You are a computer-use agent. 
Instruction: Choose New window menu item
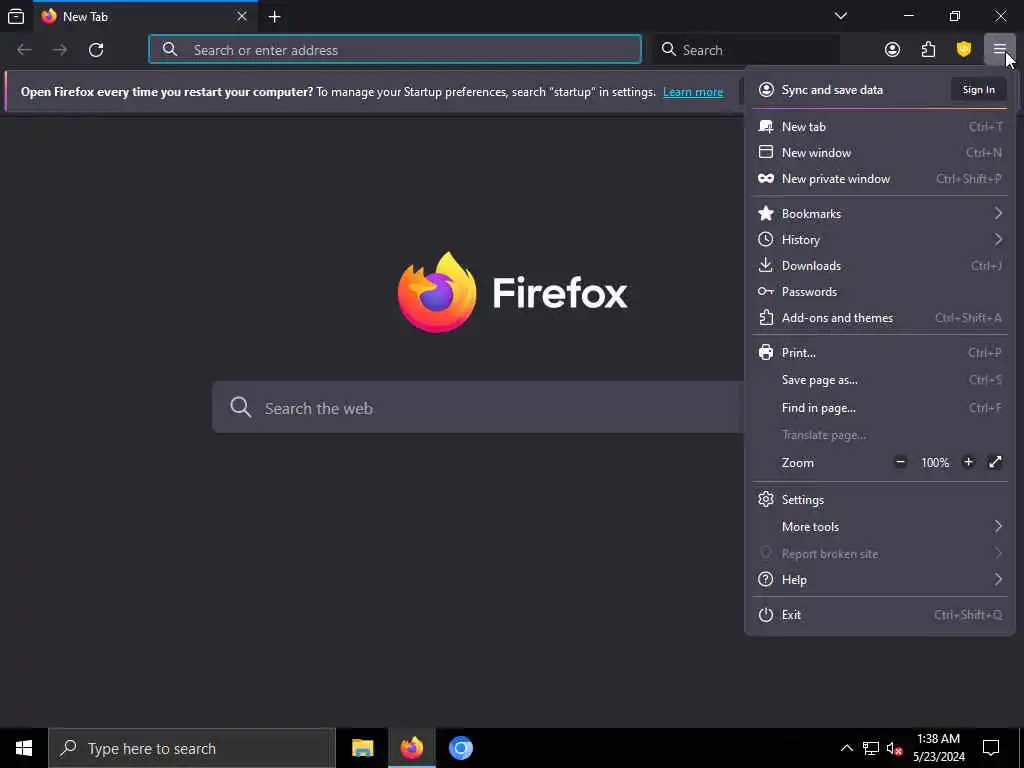point(880,153)
